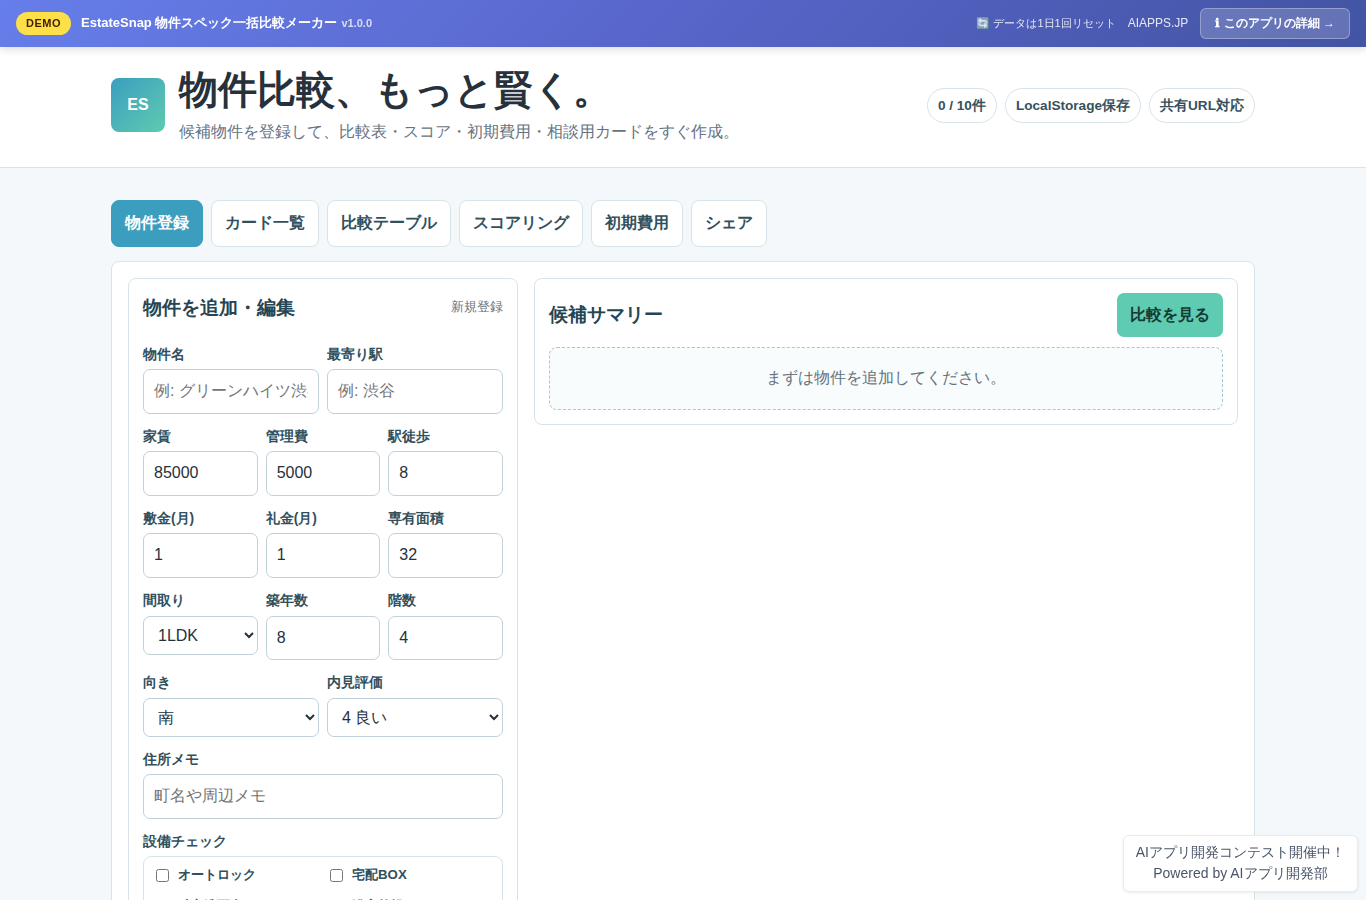Image resolution: width=1366 pixels, height=900 pixels.
Task: Click the 礼金(月) input field
Action: 323,555
